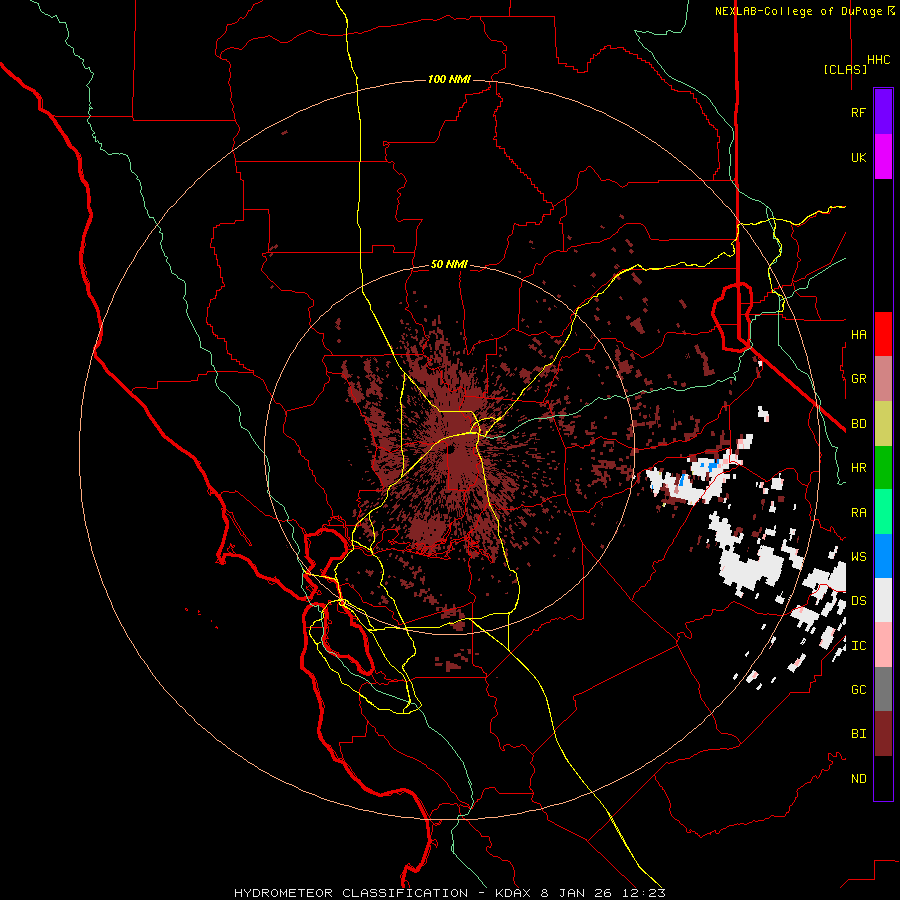This screenshot has width=900, height=900.
Task: Click the RA legend color swatch
Action: pos(883,512)
